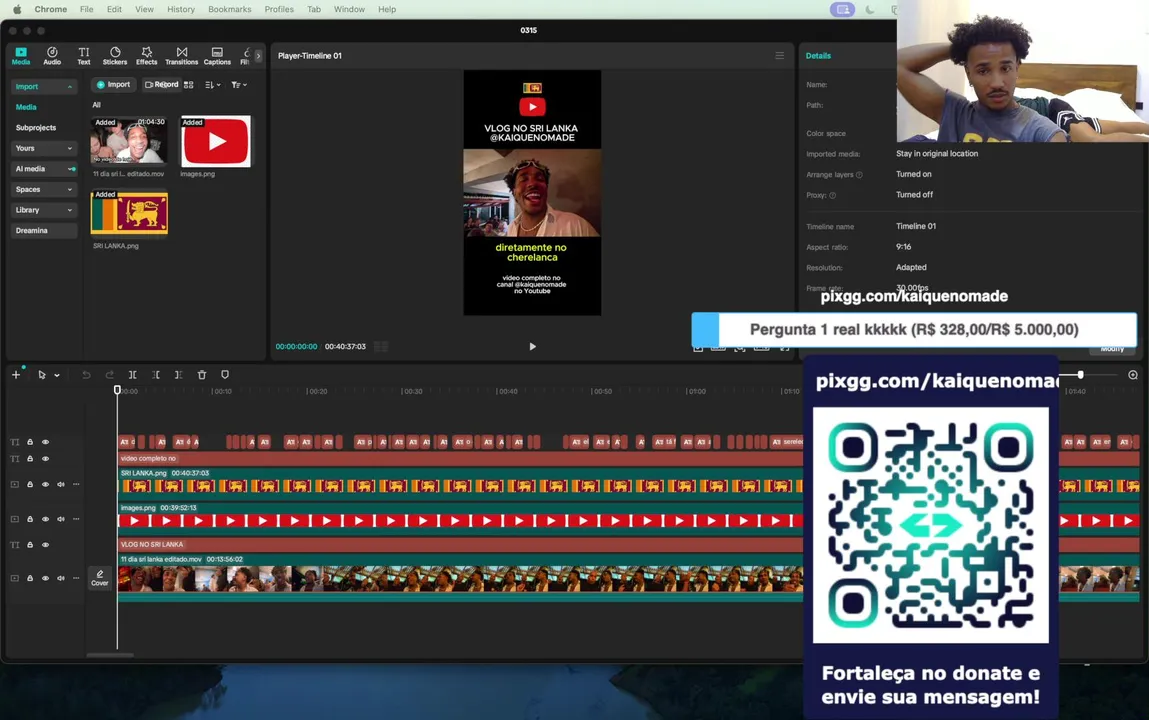Lock the SRI LANKA.png track
Viewport: 1149px width, 720px height.
30,484
